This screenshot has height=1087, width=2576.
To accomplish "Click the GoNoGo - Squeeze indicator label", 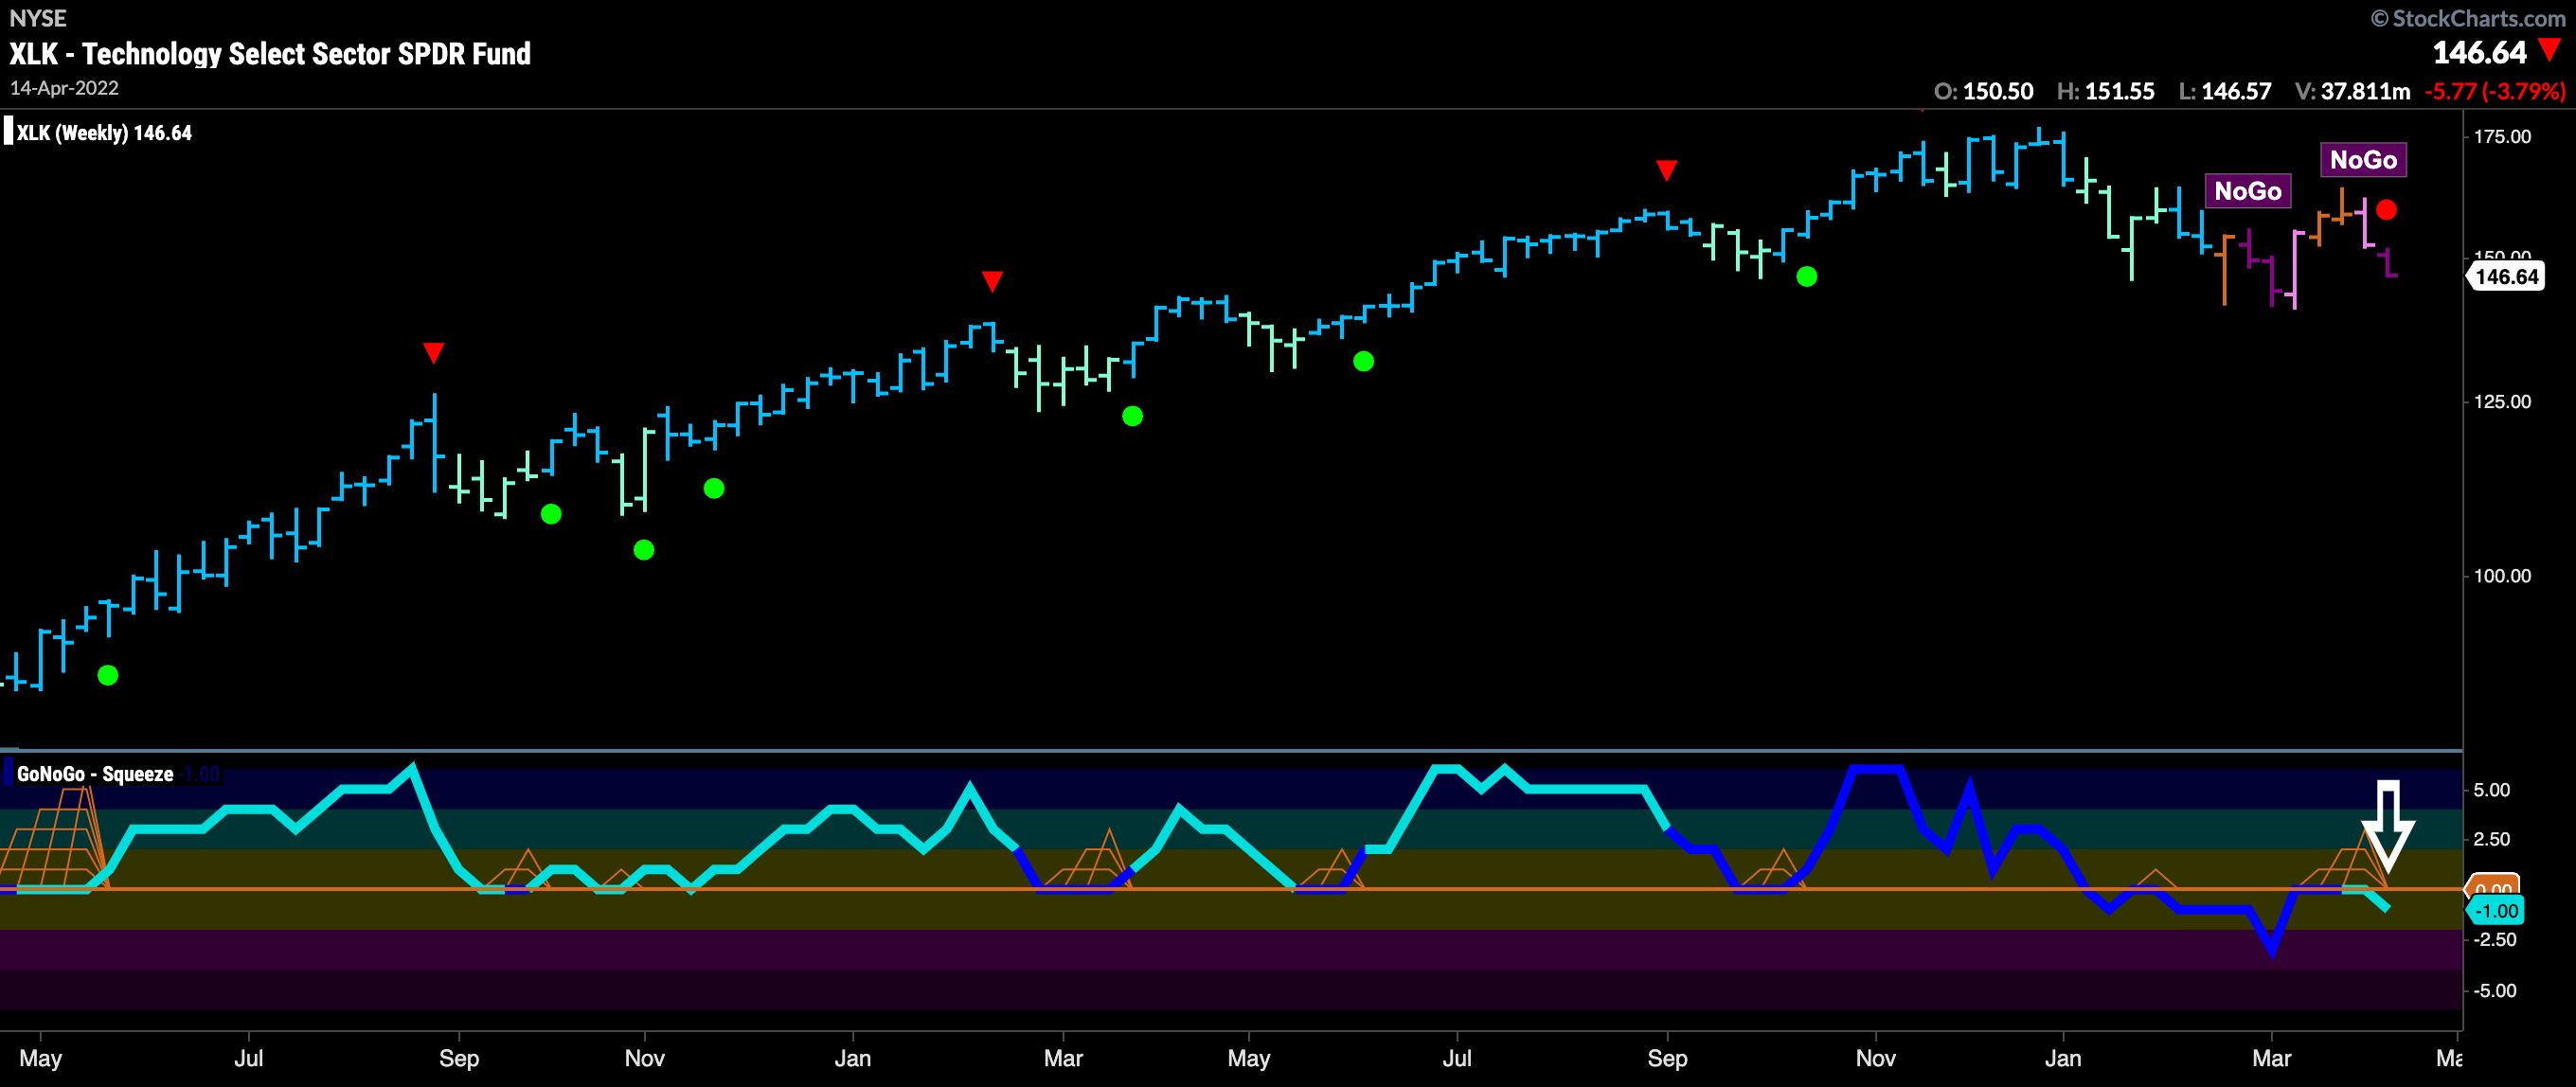I will click(x=95, y=774).
